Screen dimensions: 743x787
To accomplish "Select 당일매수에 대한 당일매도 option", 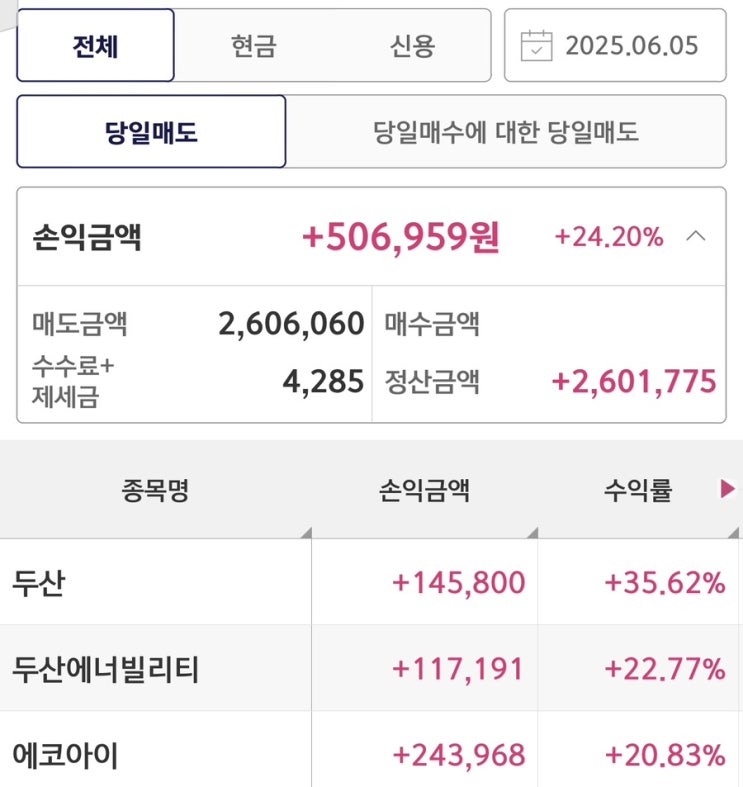I will 505,132.
